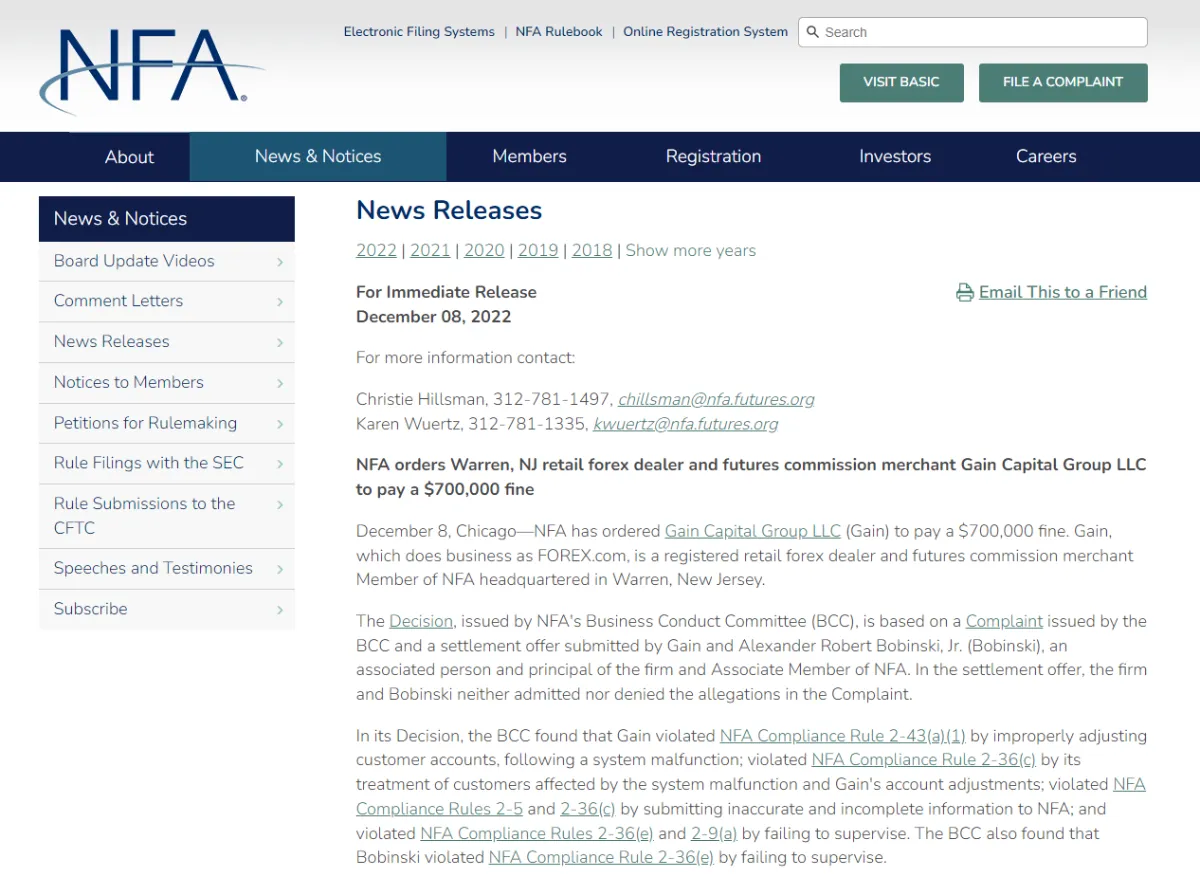Click Show more years
The width and height of the screenshot is (1200, 877).
[x=691, y=251]
